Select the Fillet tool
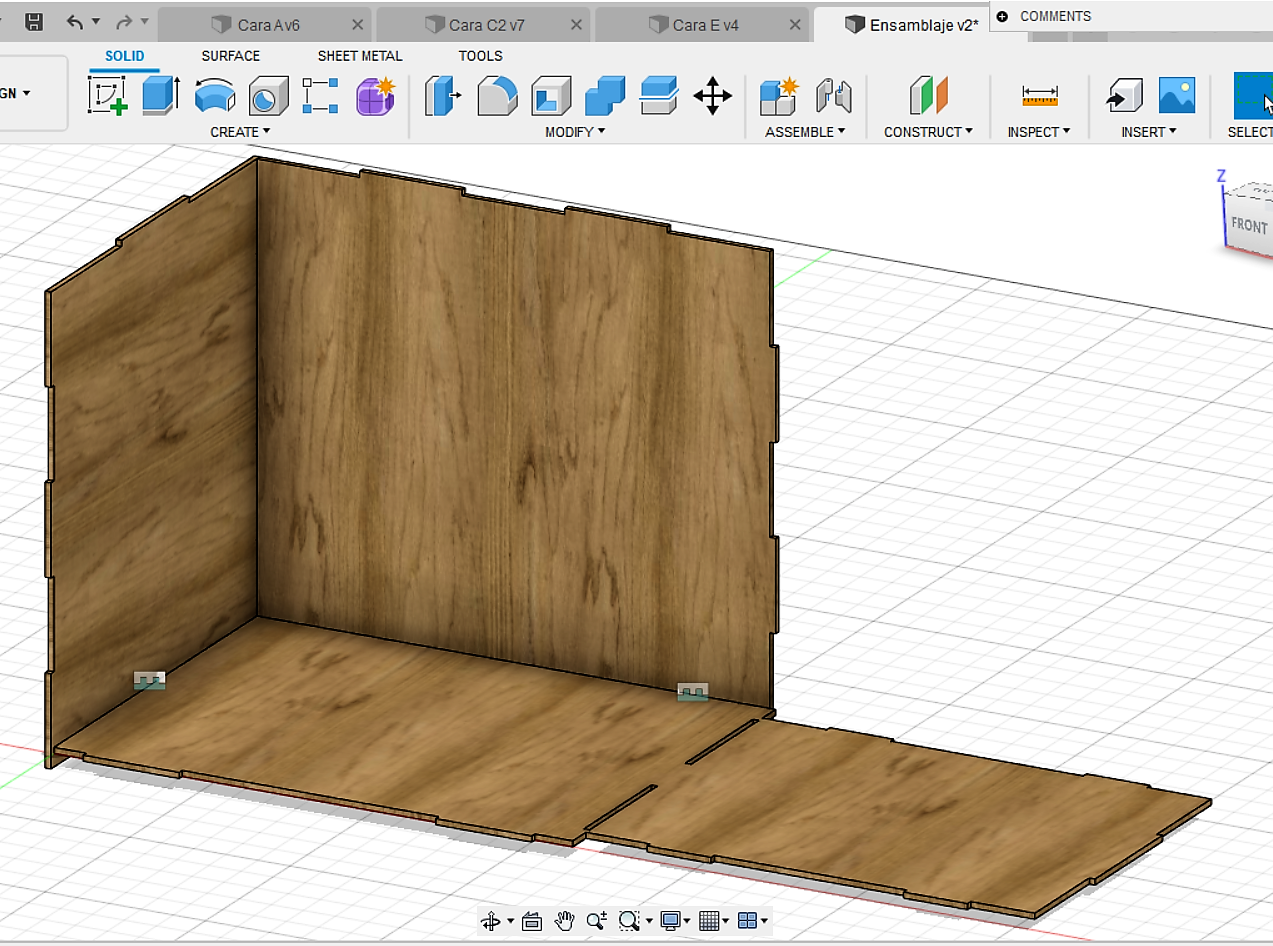Screen dimensions: 1273x946 click(x=497, y=97)
